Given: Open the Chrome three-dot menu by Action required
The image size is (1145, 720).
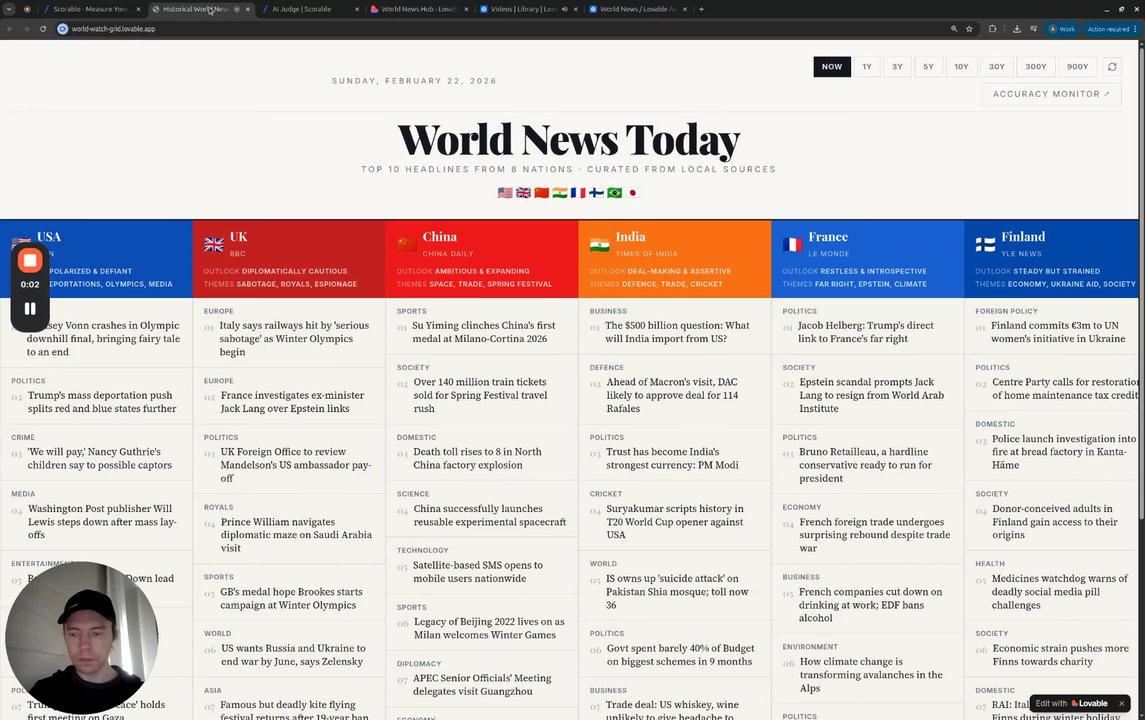Looking at the screenshot, I should pyautogui.click(x=1135, y=29).
